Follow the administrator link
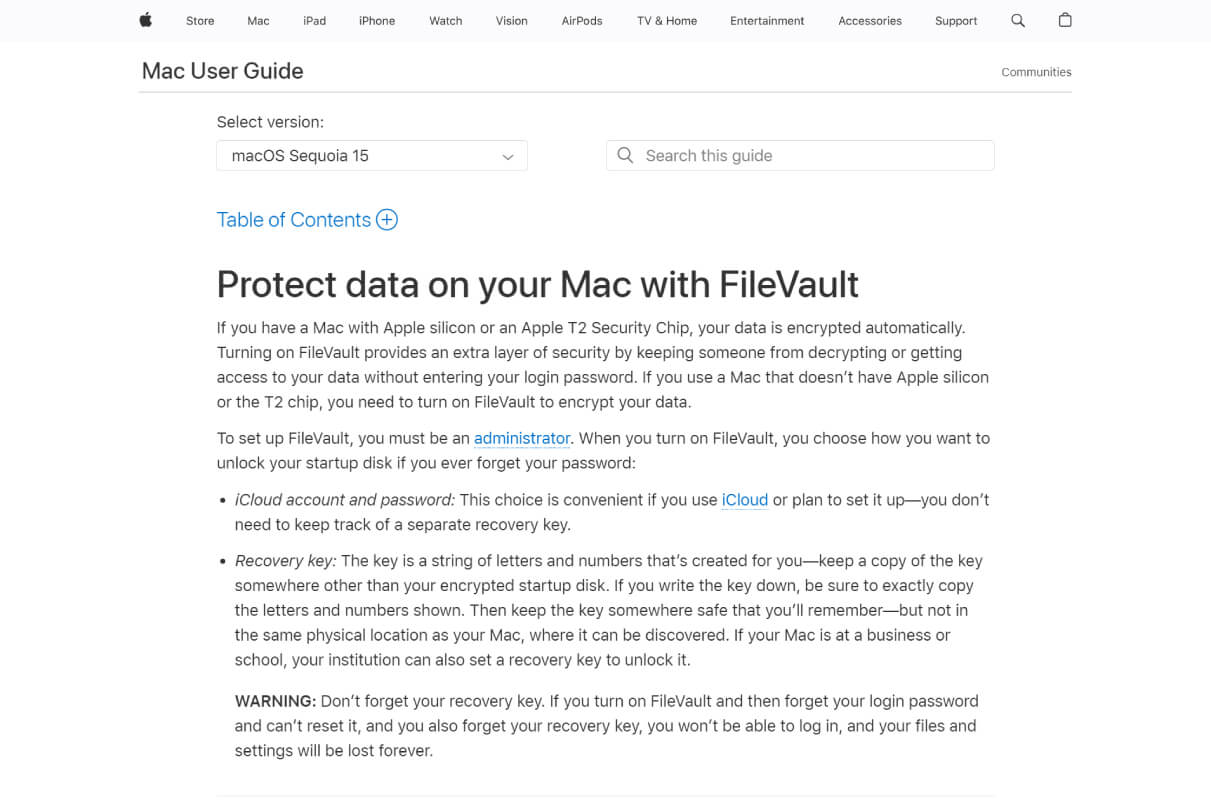This screenshot has width=1211, height=800. 522,438
